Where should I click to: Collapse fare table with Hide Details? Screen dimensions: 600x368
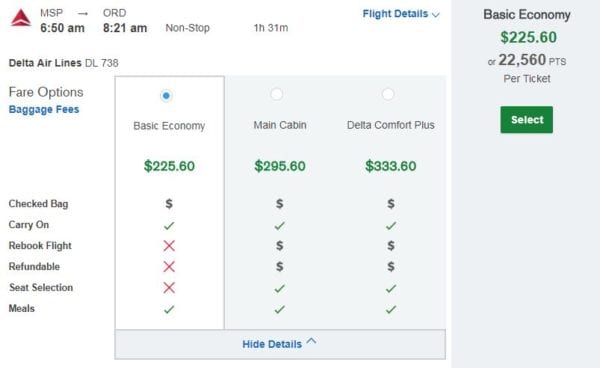[280, 343]
